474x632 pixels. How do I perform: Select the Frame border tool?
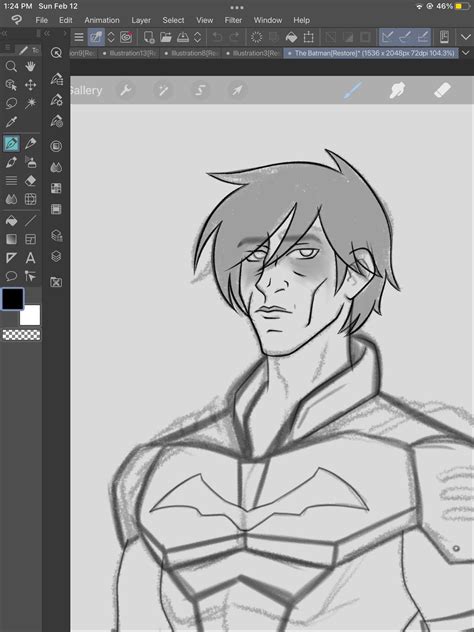[x=30, y=239]
